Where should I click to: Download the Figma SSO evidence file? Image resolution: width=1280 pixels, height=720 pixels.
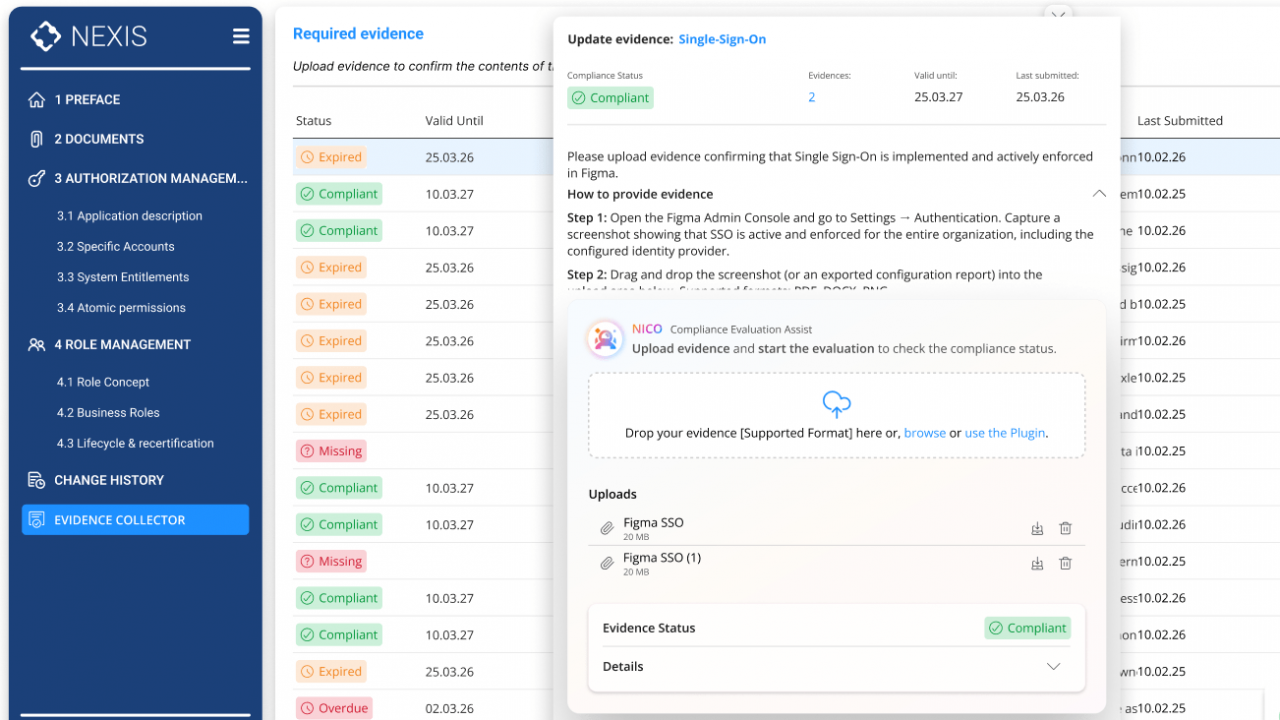tap(1037, 528)
